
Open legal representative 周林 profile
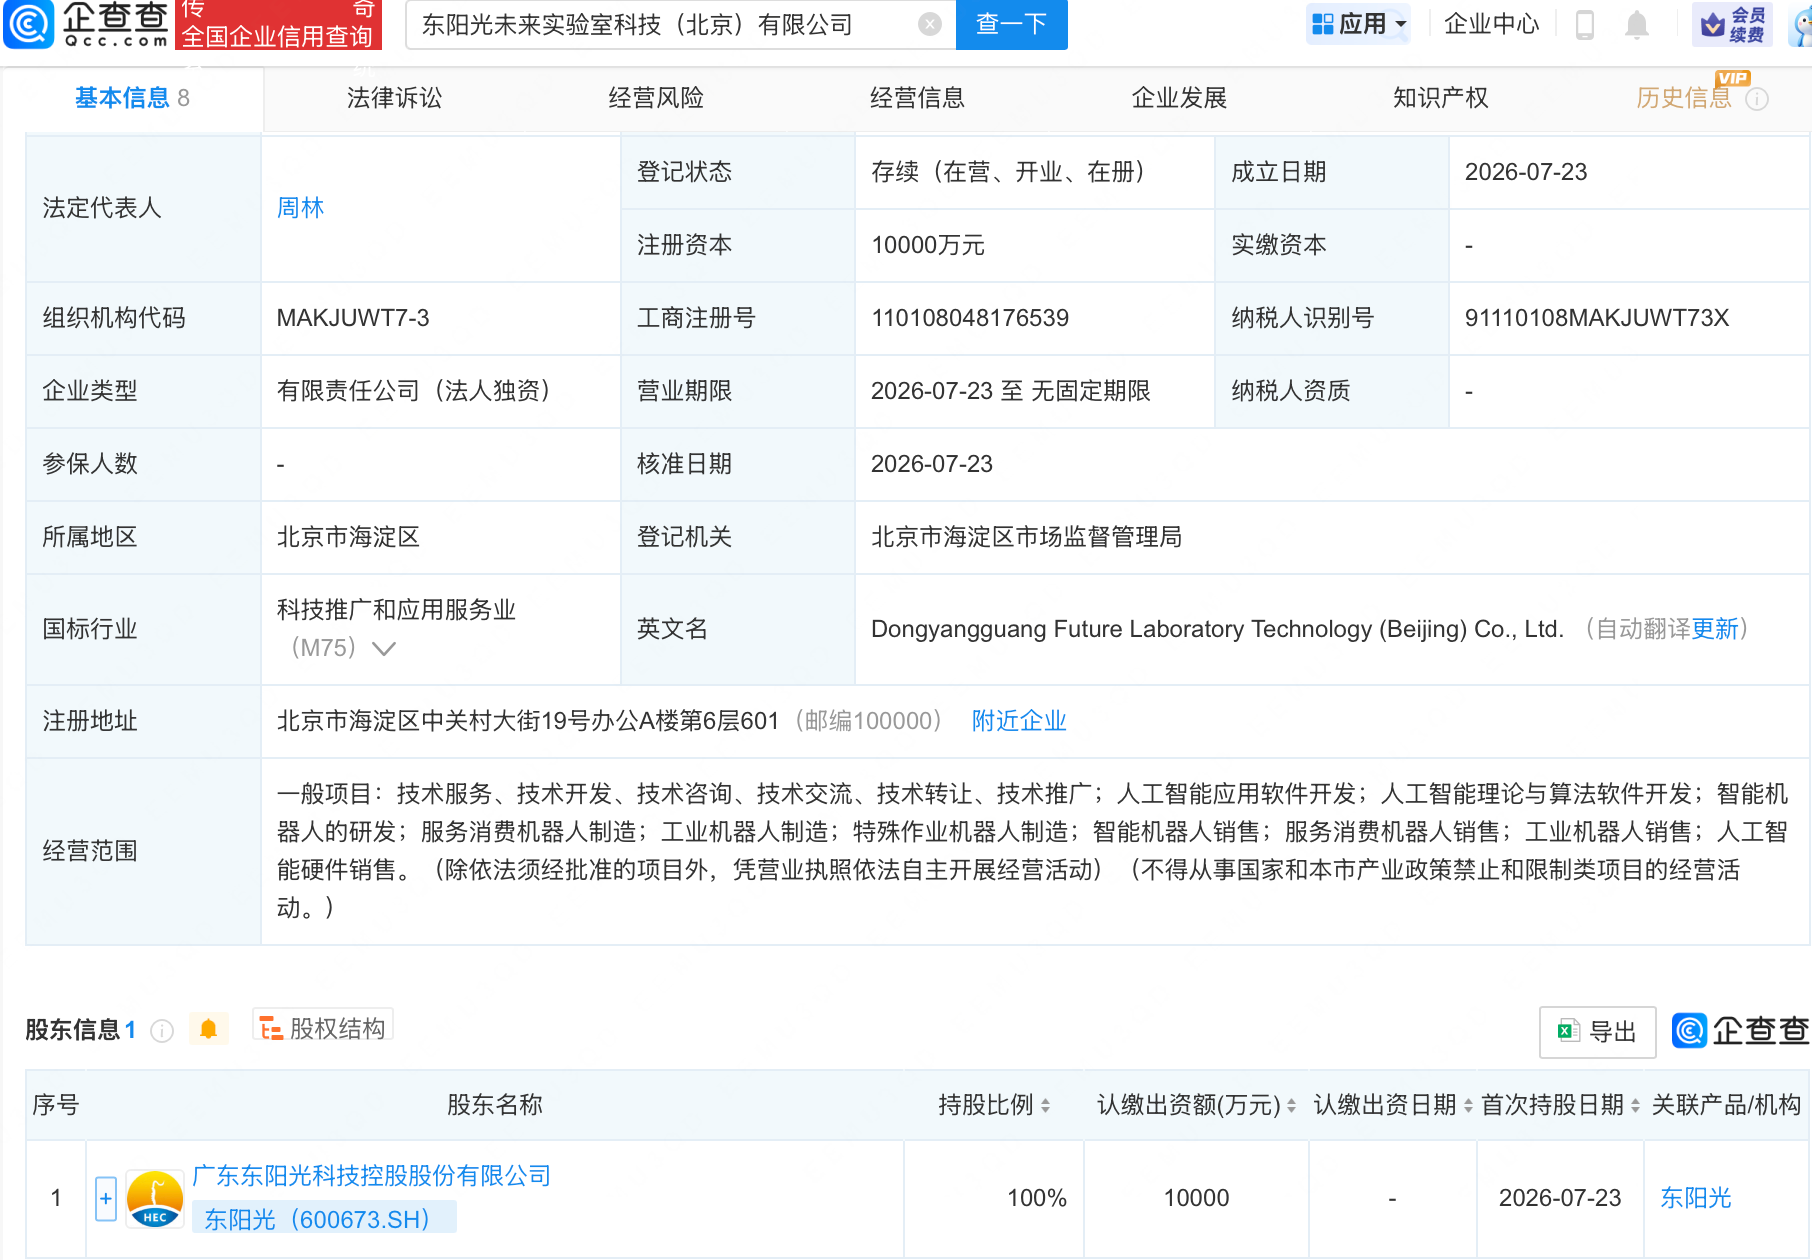pos(300,208)
